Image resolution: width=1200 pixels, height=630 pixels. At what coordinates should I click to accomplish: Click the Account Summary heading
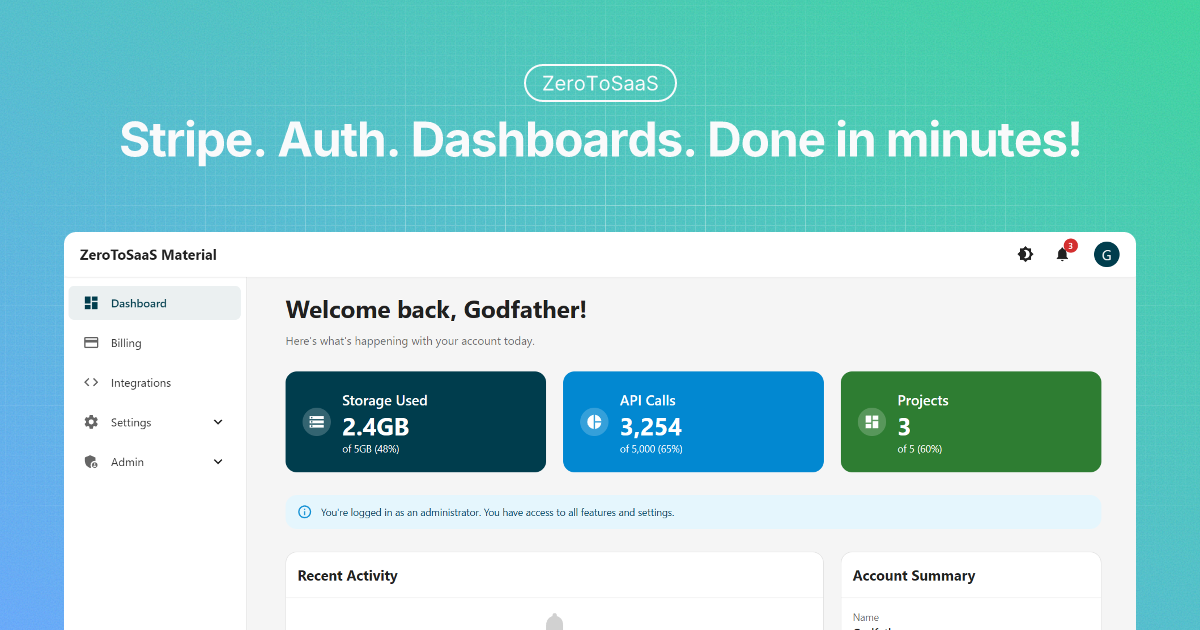tap(914, 576)
